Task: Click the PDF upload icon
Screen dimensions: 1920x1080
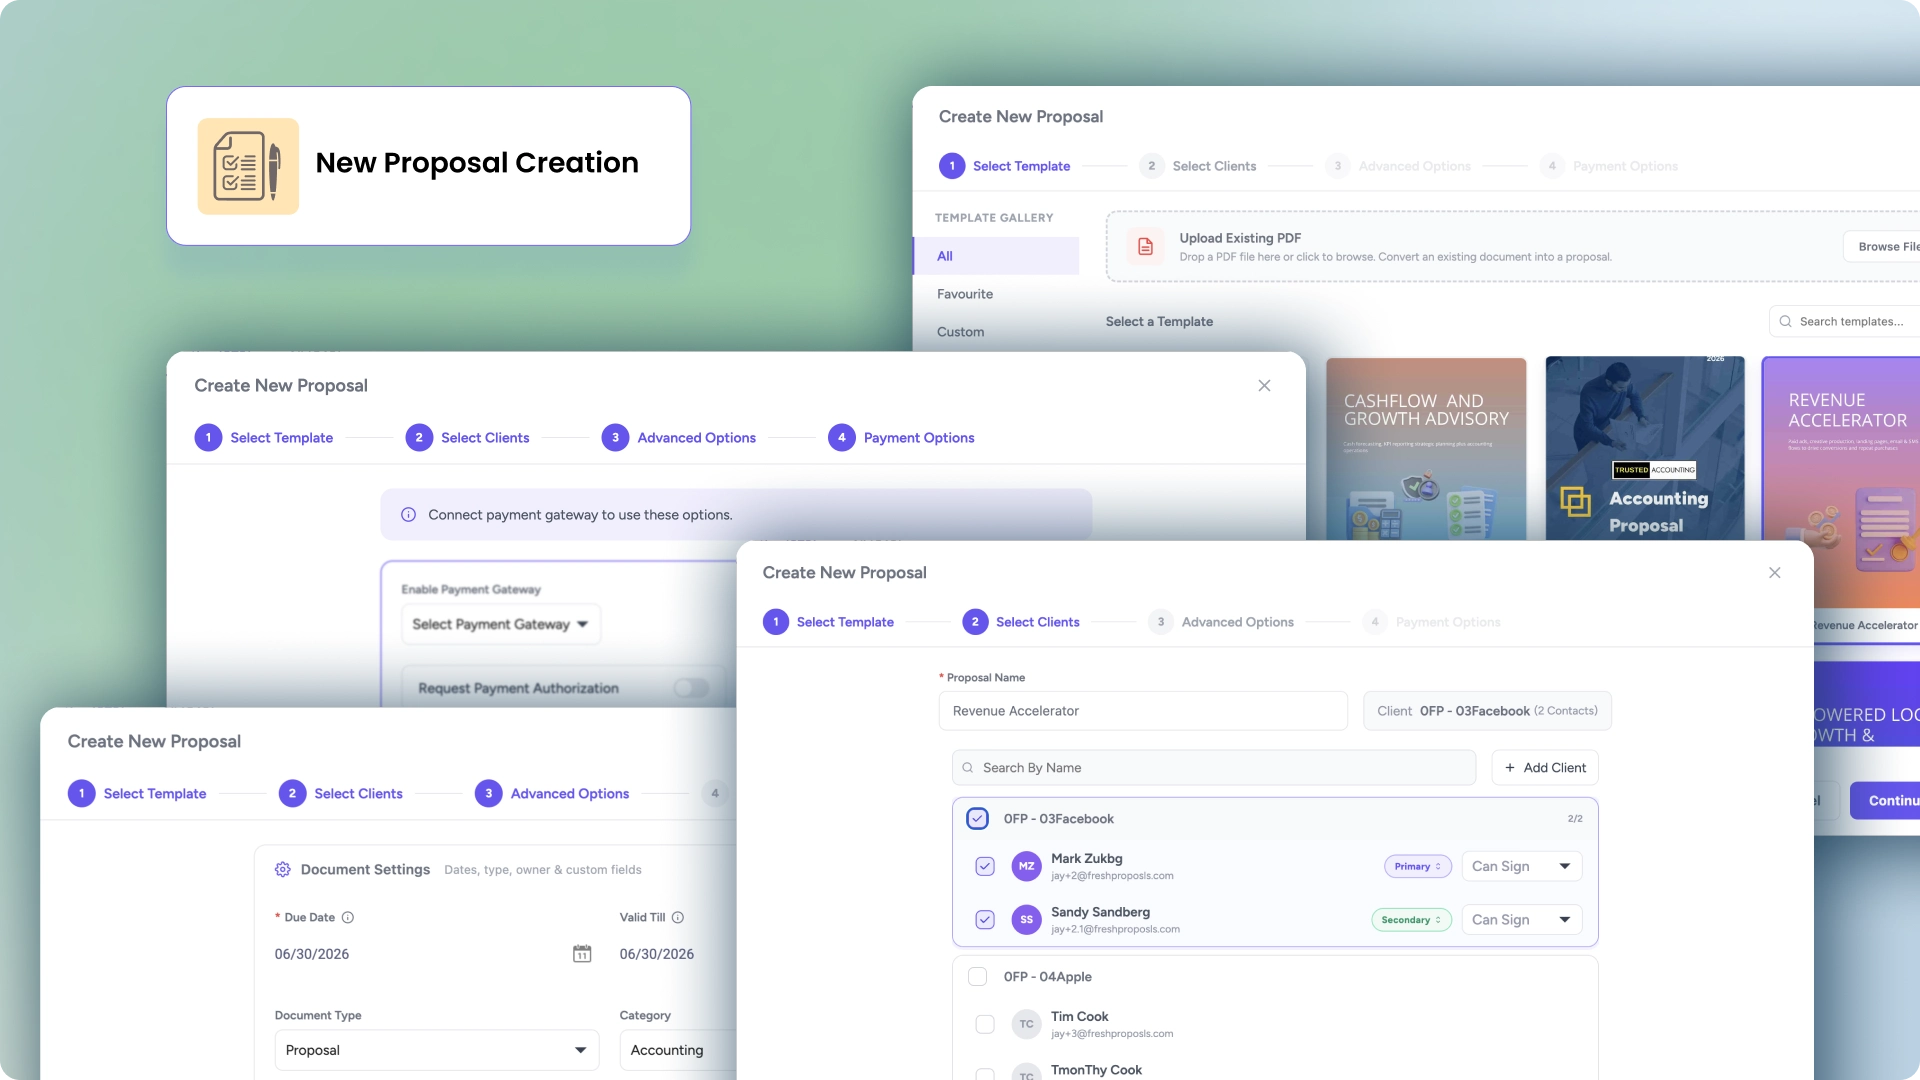Action: click(1145, 247)
